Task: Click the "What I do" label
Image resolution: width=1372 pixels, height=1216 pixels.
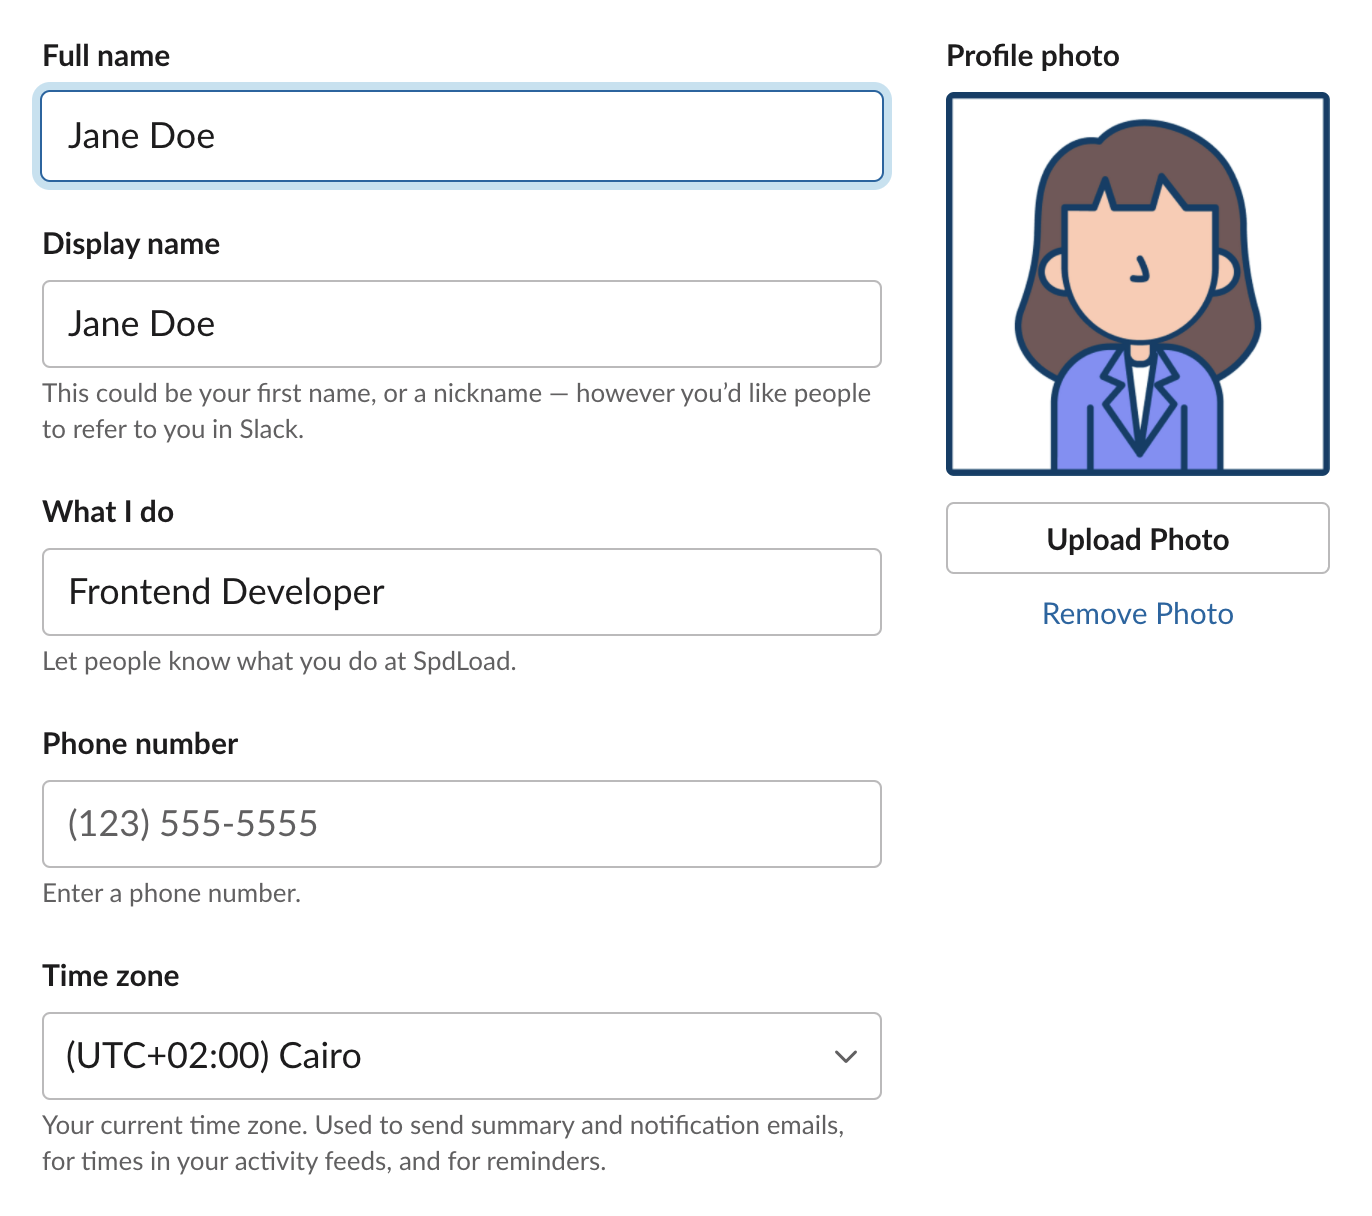Action: tap(108, 512)
